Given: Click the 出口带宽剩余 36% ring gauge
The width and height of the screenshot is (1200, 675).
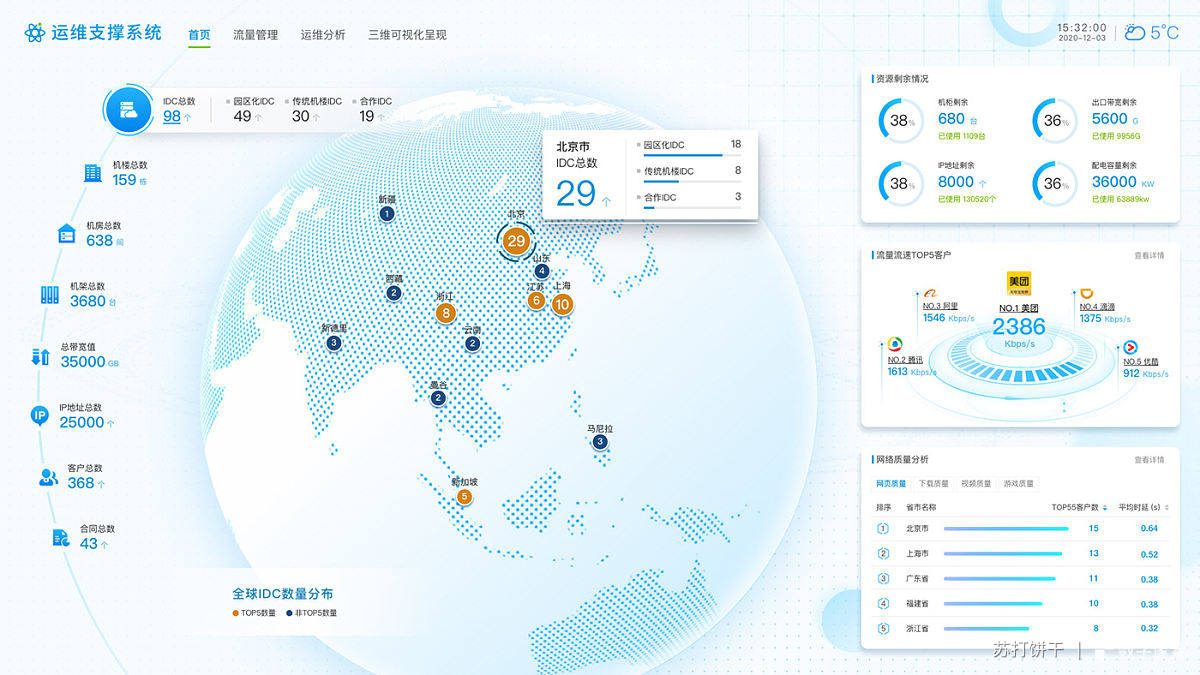Looking at the screenshot, I should point(1055,121).
